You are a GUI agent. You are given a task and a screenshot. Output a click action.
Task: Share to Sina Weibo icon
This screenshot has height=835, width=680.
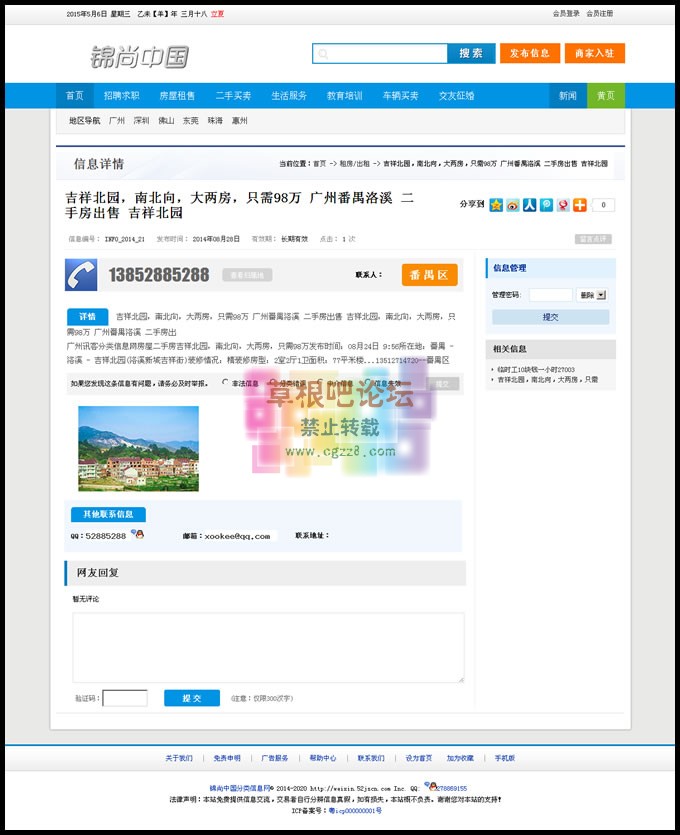click(513, 205)
